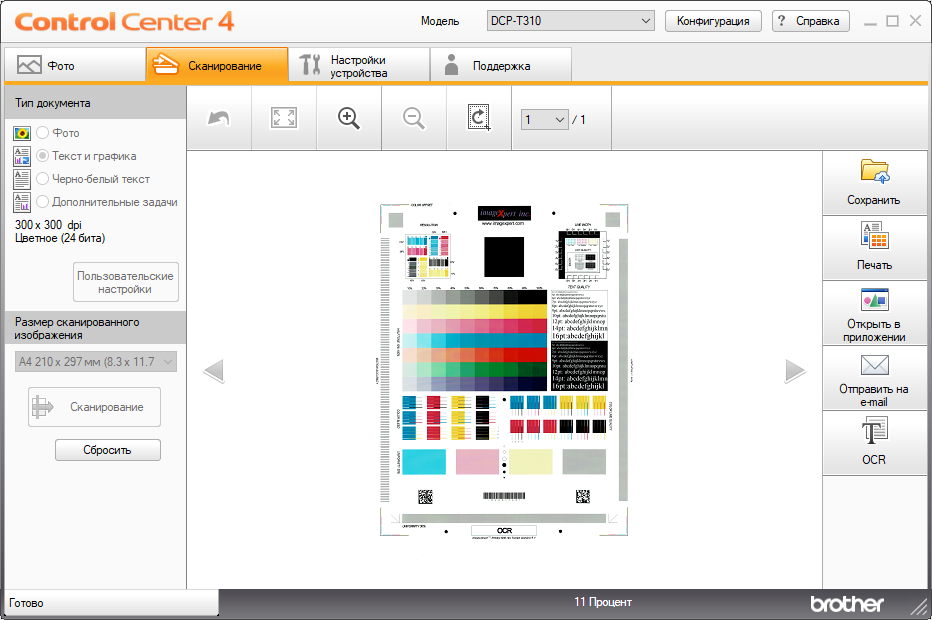Click the Сохранить folder icon
The width and height of the screenshot is (932, 620).
[x=874, y=171]
